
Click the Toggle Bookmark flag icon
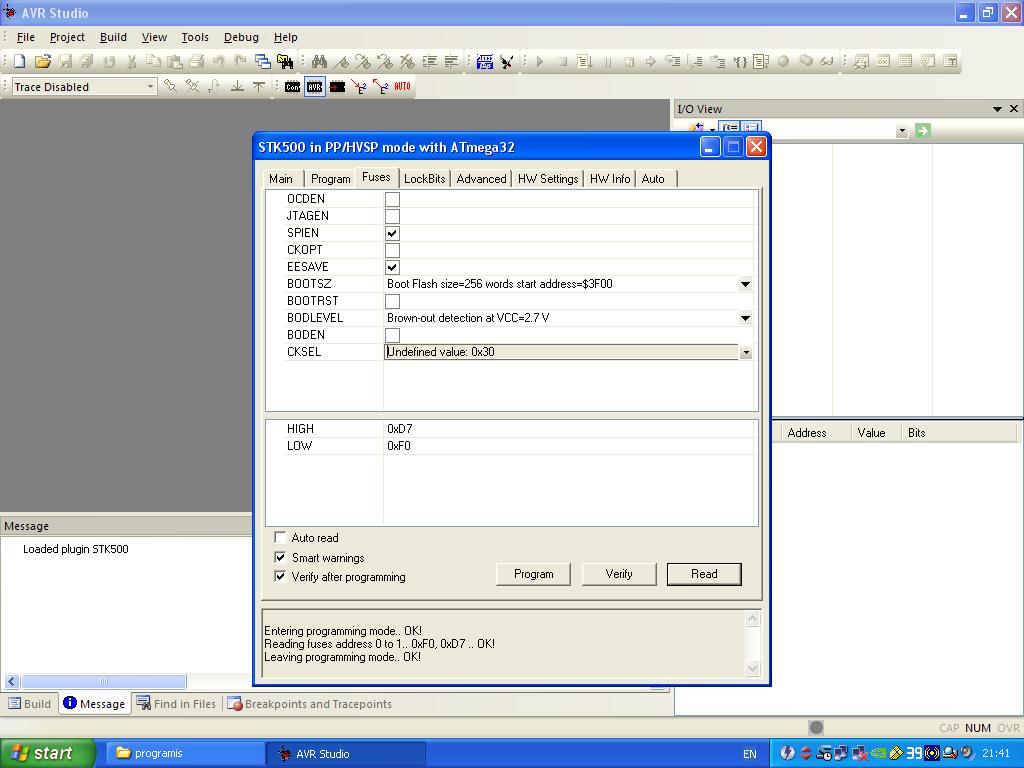point(341,61)
